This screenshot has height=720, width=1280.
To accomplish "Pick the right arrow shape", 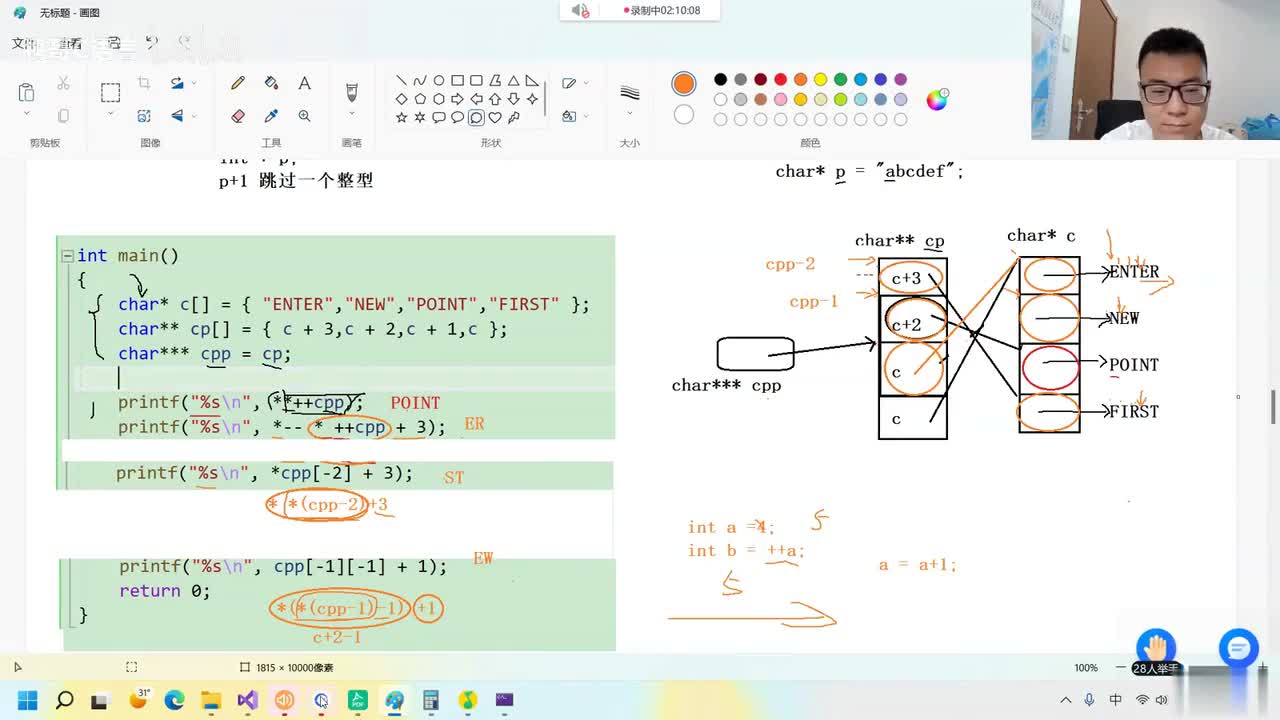I will (457, 99).
